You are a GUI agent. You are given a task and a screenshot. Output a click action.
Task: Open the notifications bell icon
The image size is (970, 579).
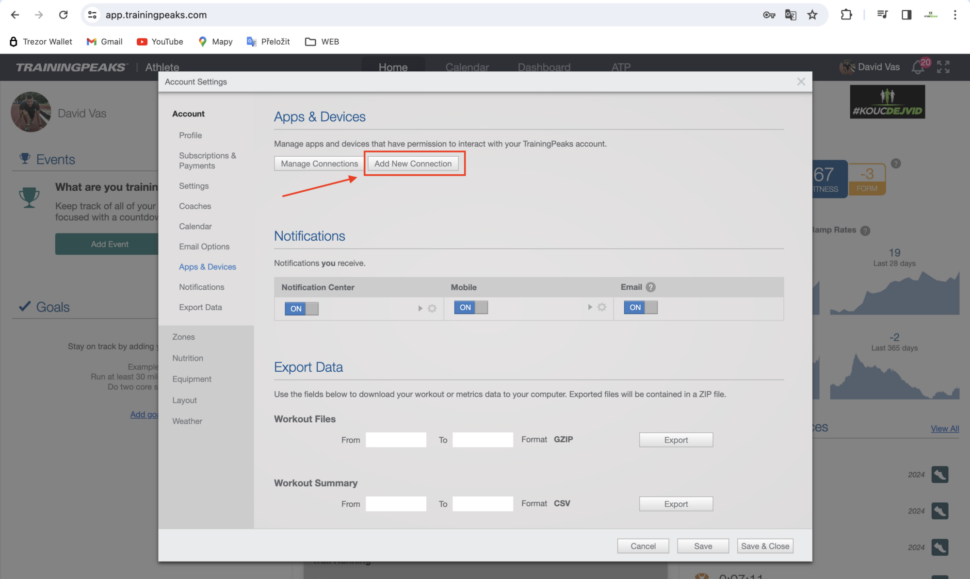[x=918, y=67]
